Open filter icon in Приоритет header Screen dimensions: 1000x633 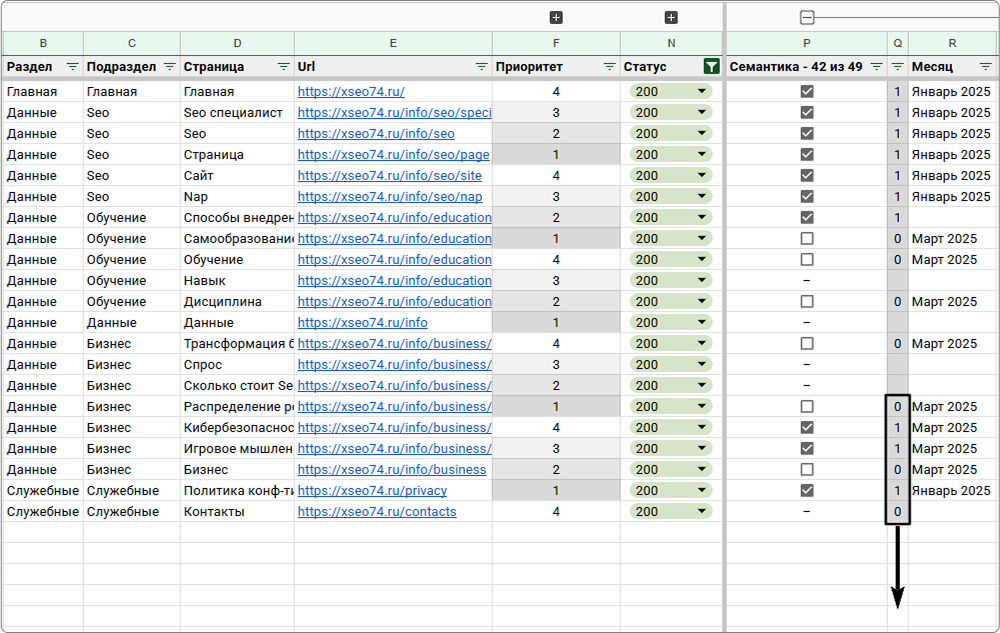(x=610, y=67)
